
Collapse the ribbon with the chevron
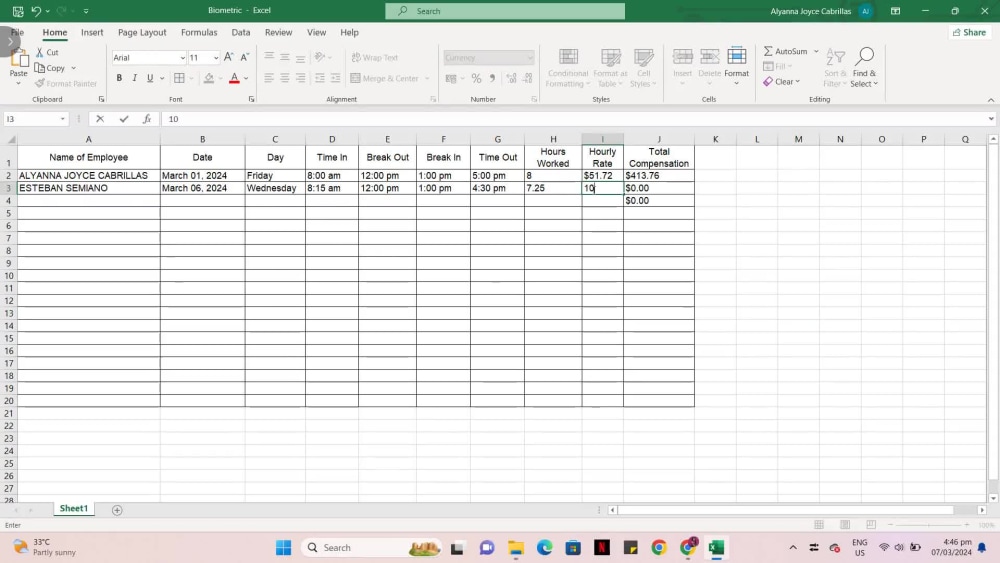990,100
